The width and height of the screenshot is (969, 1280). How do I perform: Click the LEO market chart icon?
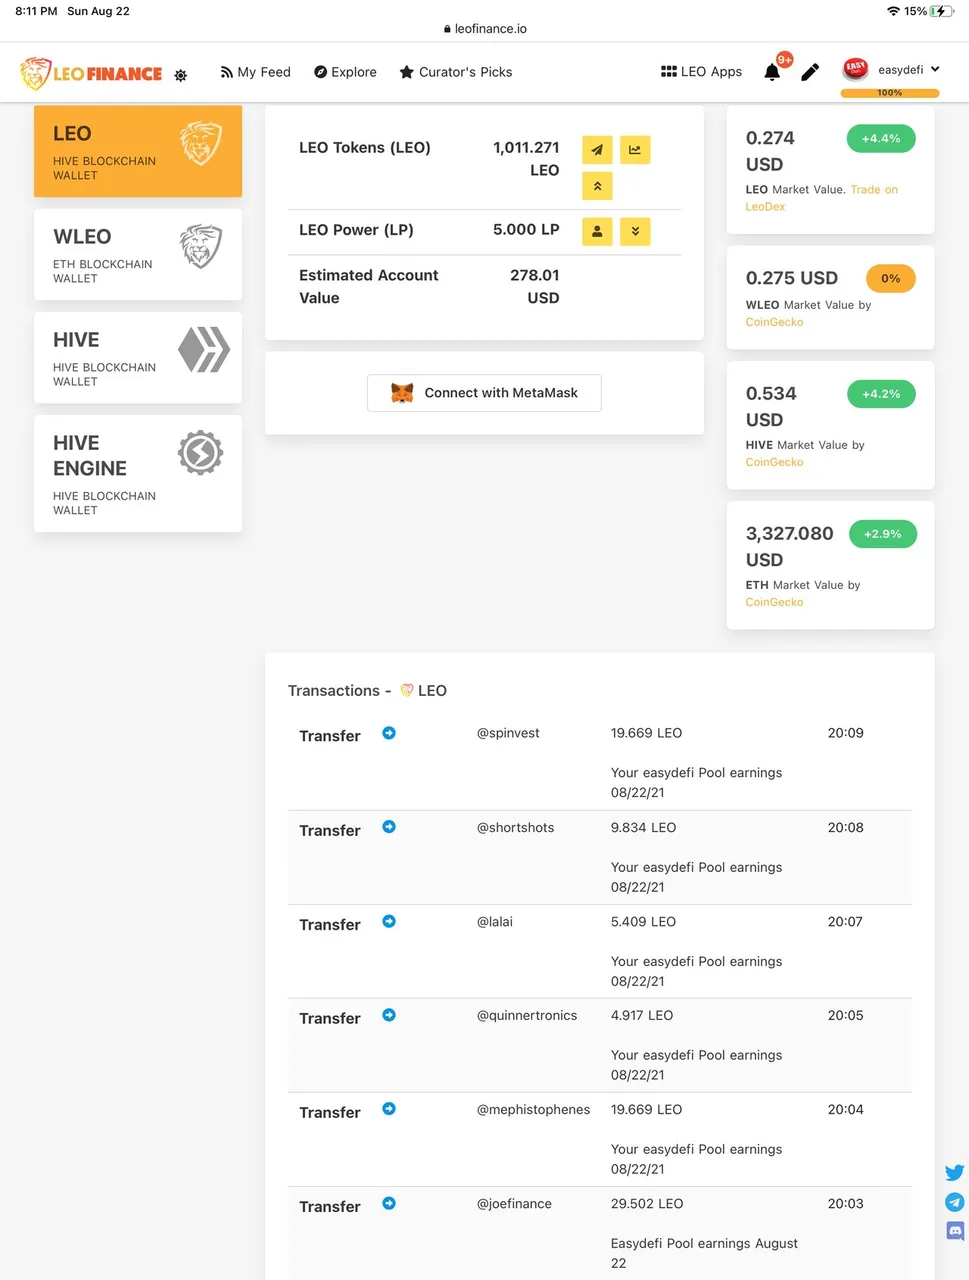[635, 150]
